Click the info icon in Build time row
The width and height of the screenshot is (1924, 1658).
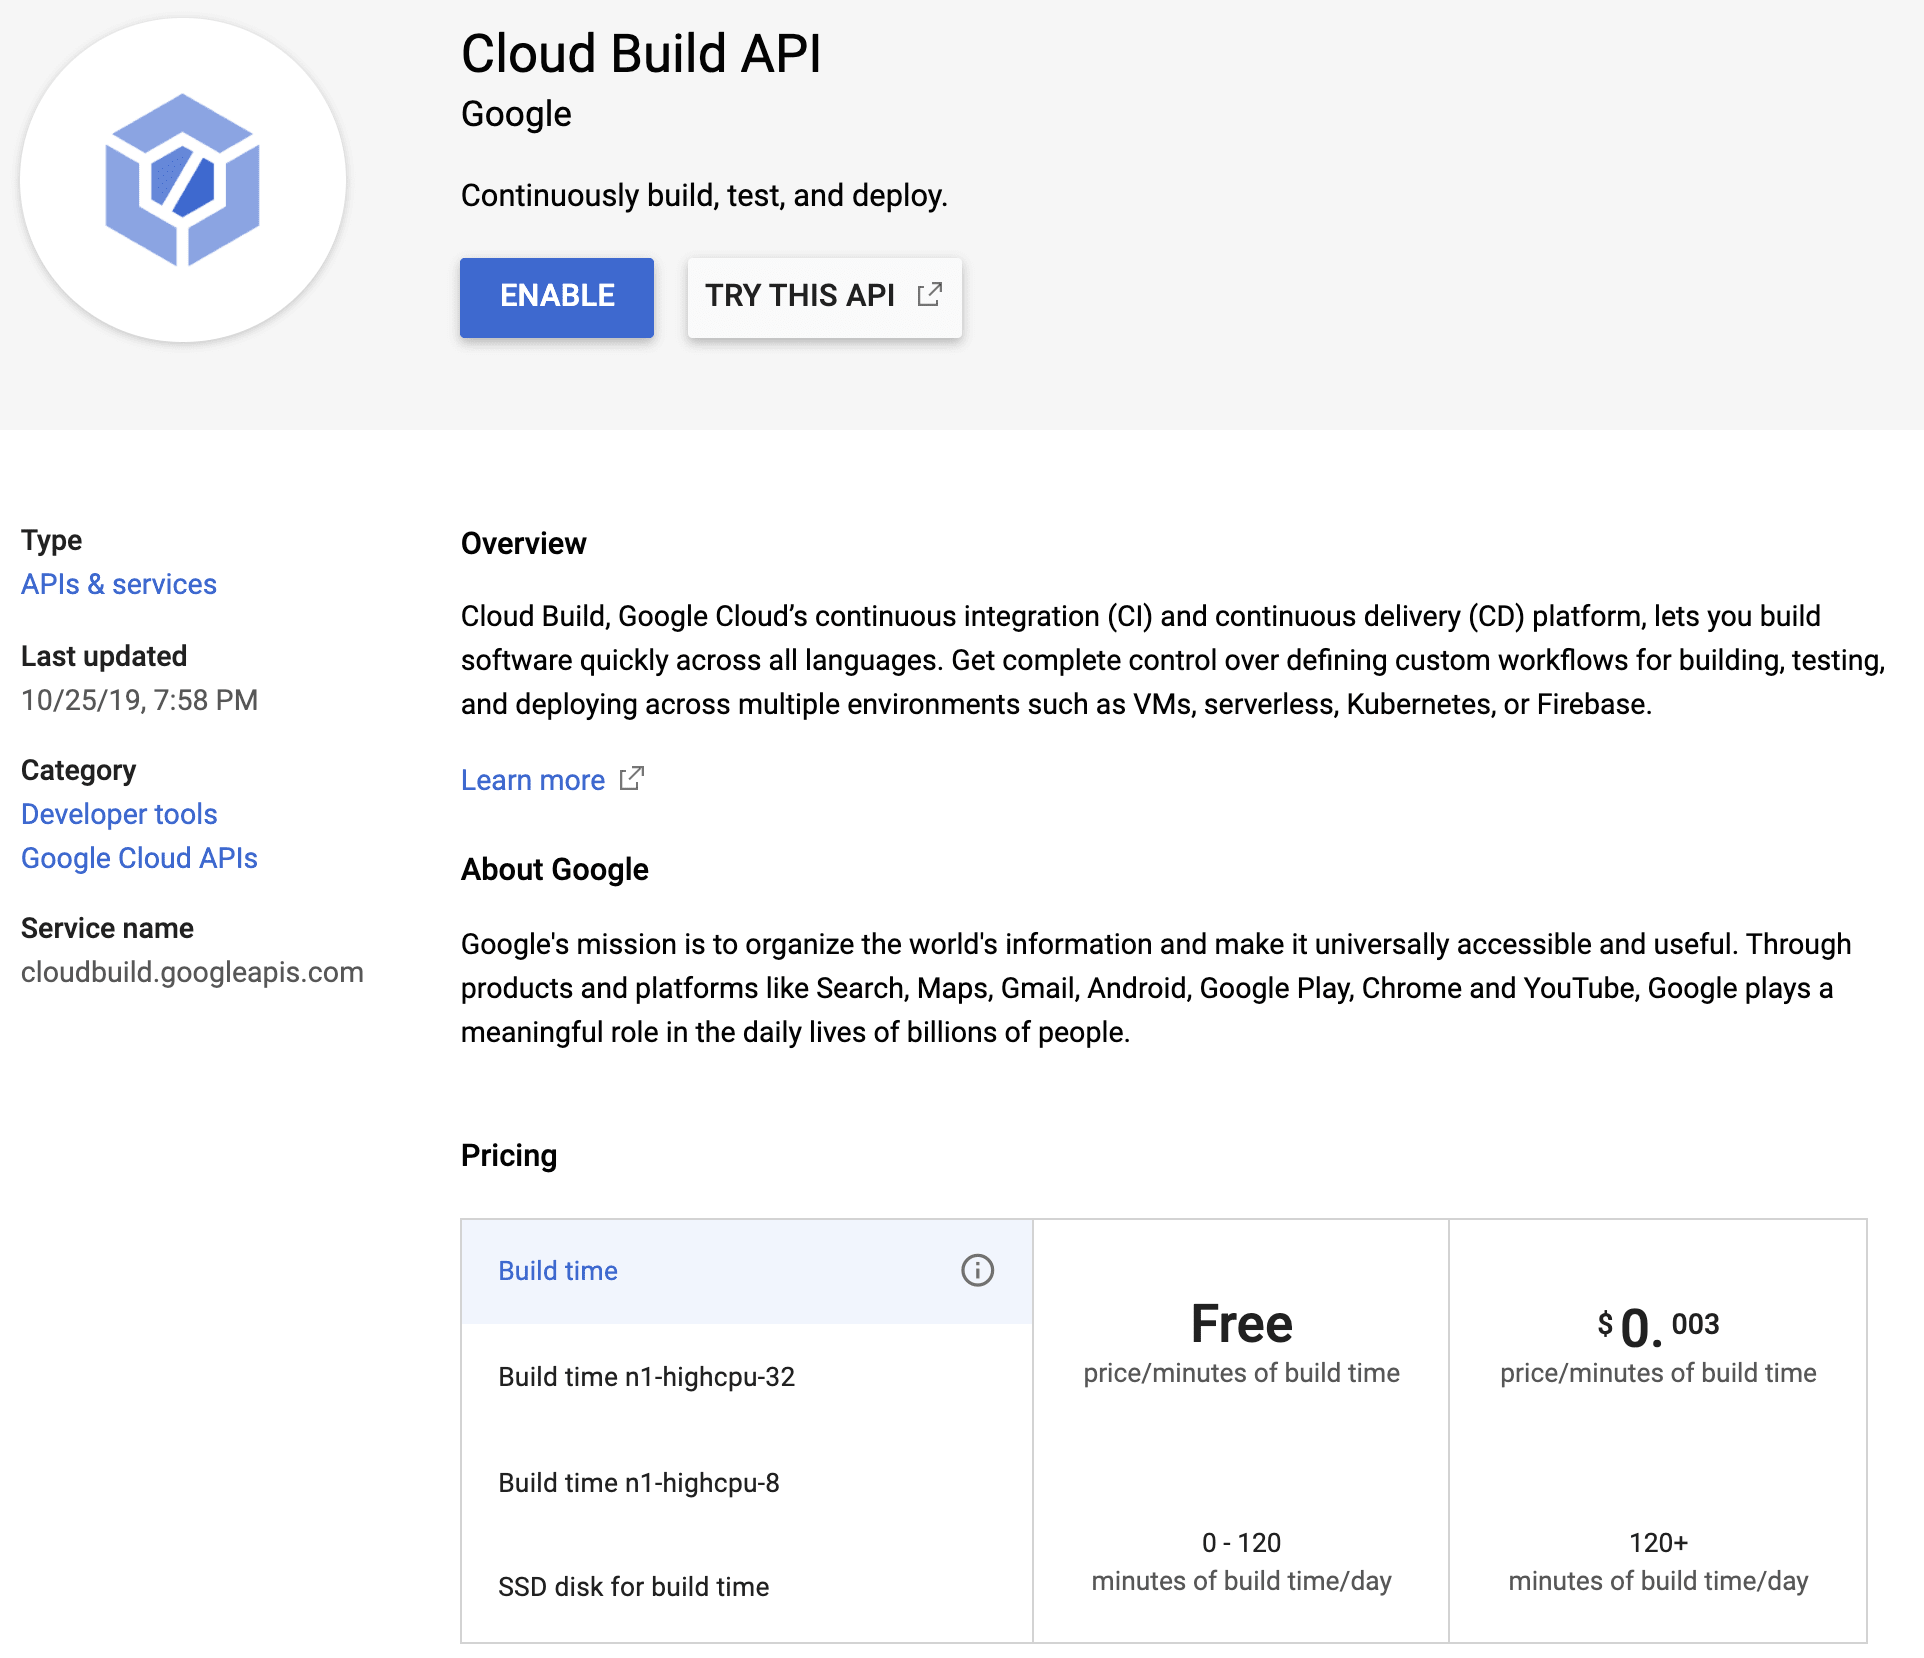coord(977,1271)
